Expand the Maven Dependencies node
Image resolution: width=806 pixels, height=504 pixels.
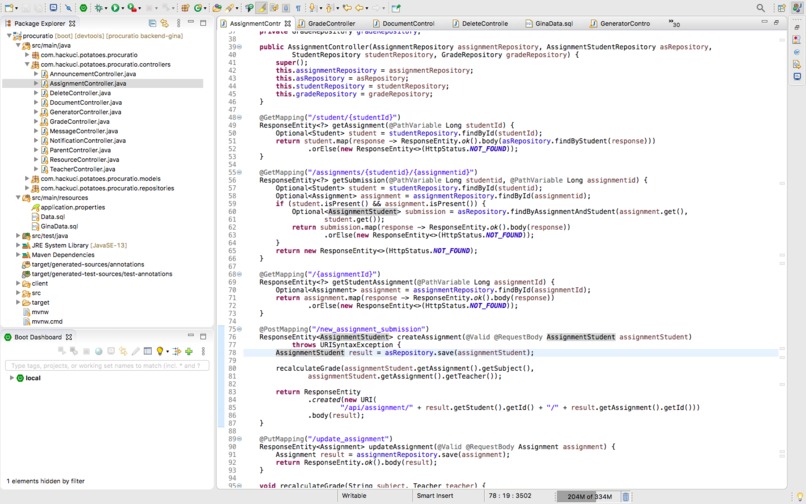click(18, 255)
